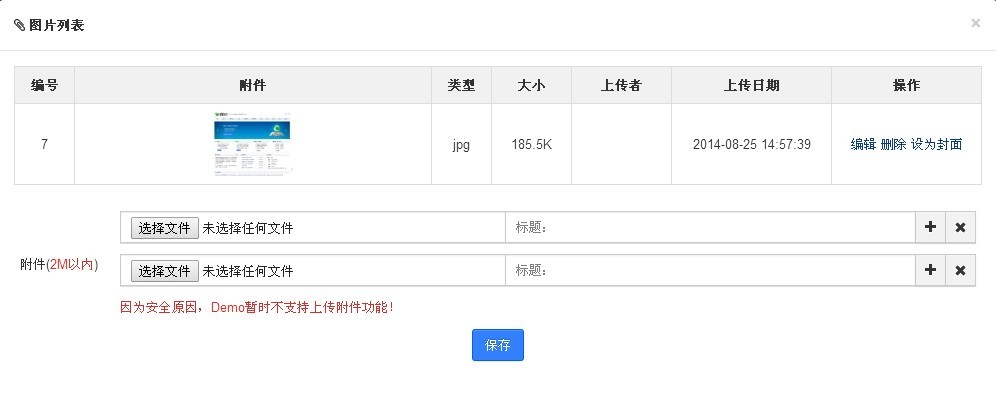Click the 附件 column header

253,85
